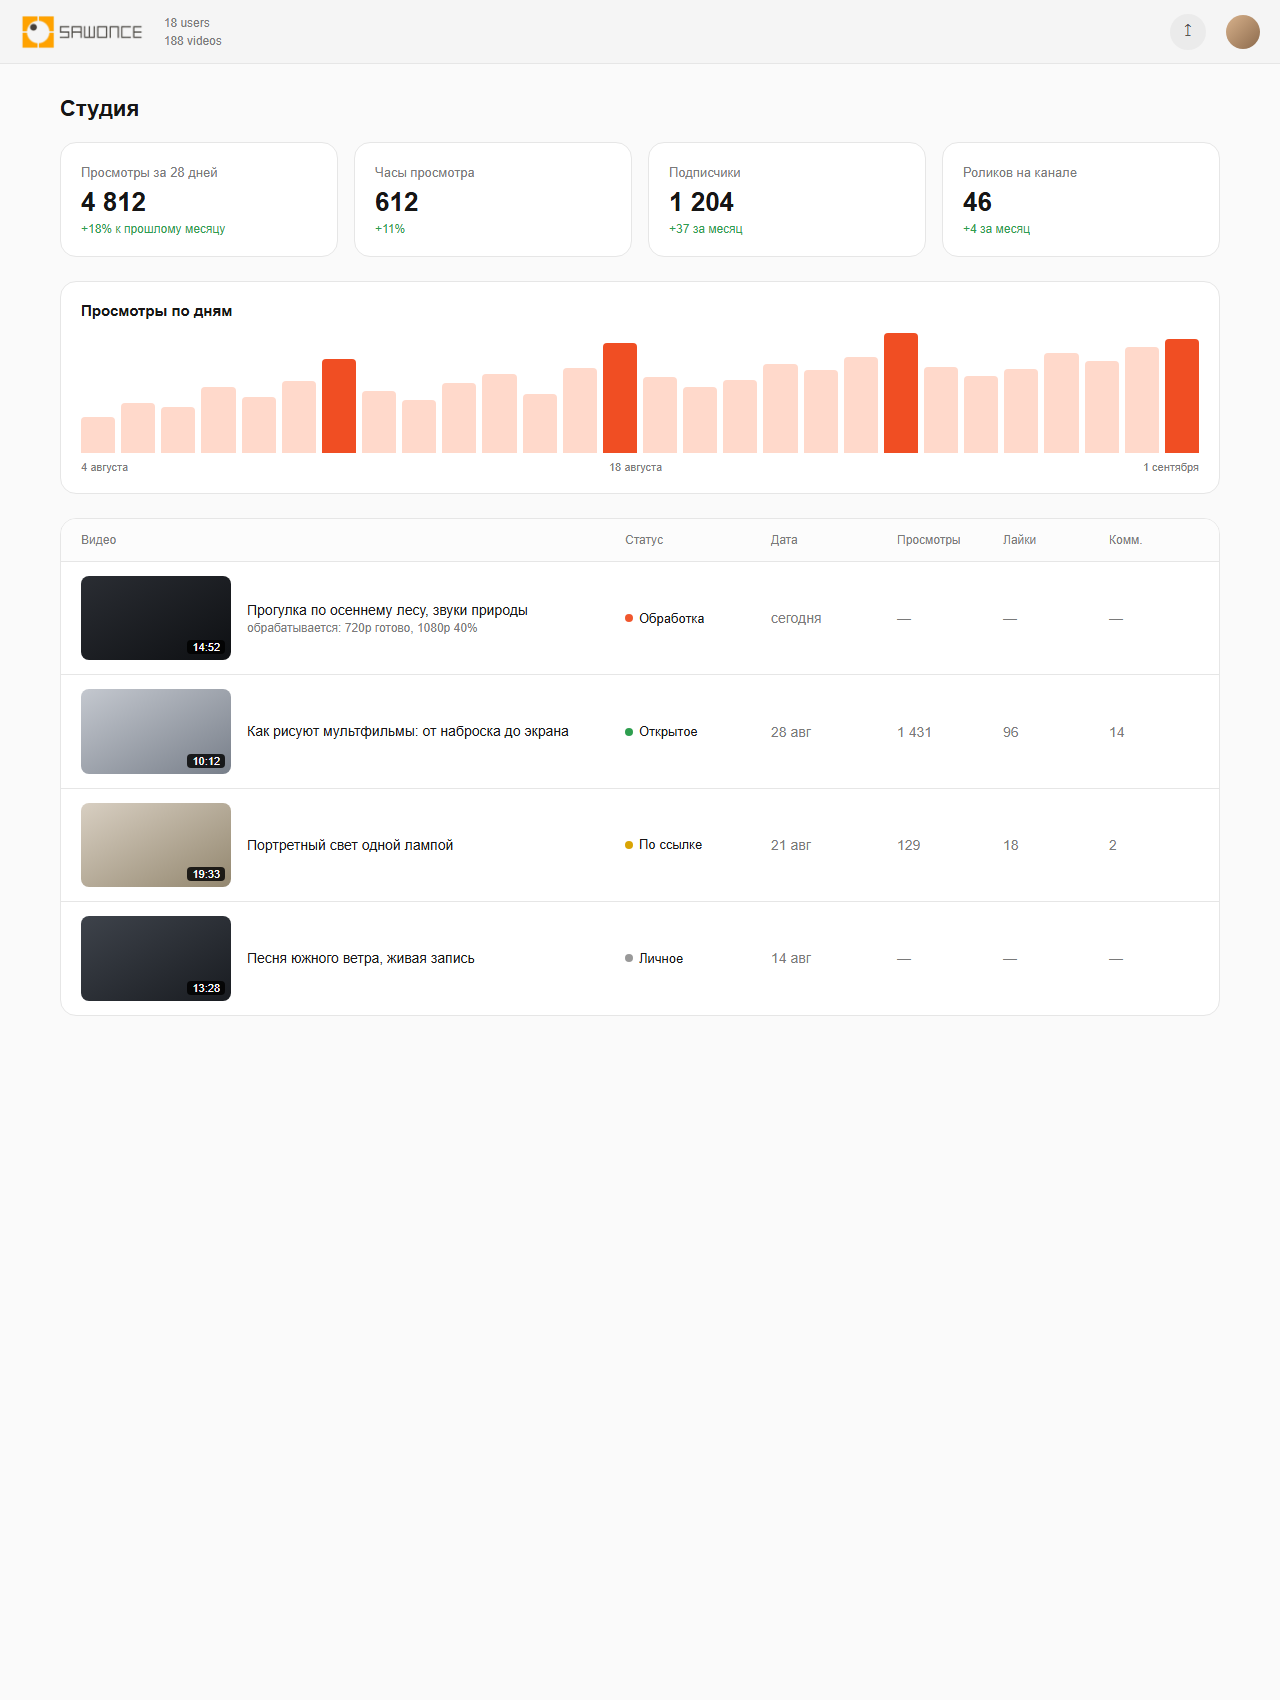This screenshot has width=1280, height=1700.
Task: Click the tallest highlighted chart bar
Action: (901, 393)
